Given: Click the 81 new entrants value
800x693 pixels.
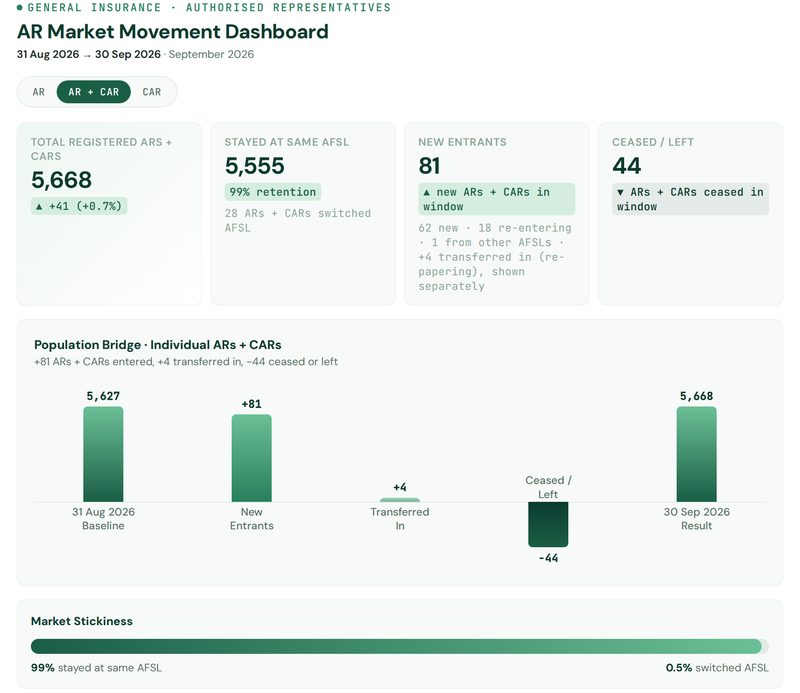Looking at the screenshot, I should [x=429, y=166].
